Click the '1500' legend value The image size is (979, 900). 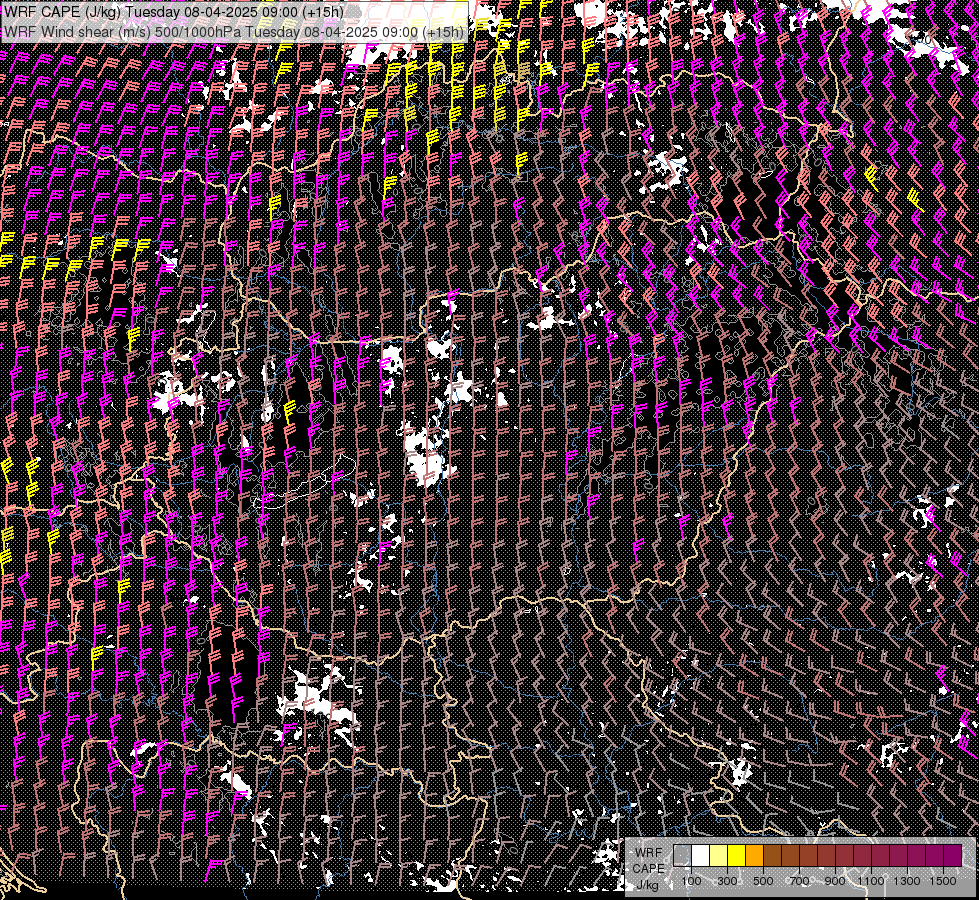tap(943, 881)
